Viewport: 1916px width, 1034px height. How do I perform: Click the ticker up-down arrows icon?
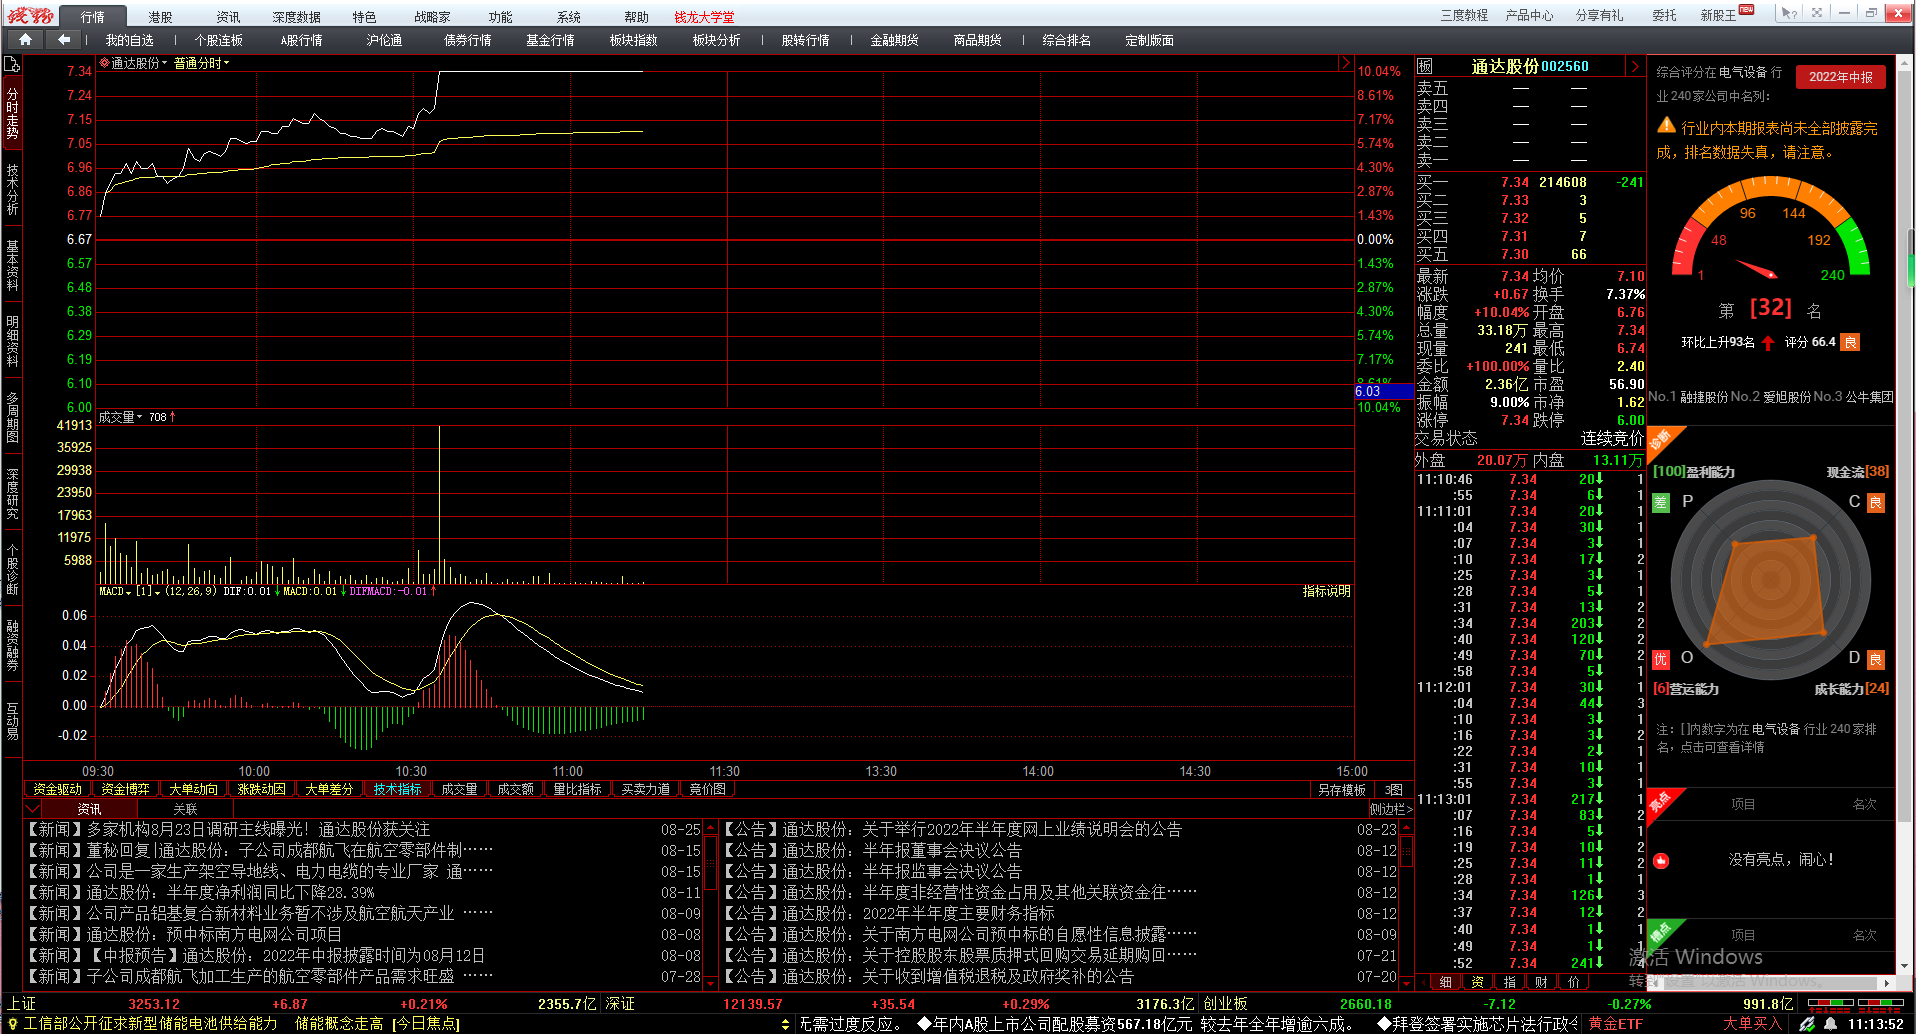[x=785, y=1024]
